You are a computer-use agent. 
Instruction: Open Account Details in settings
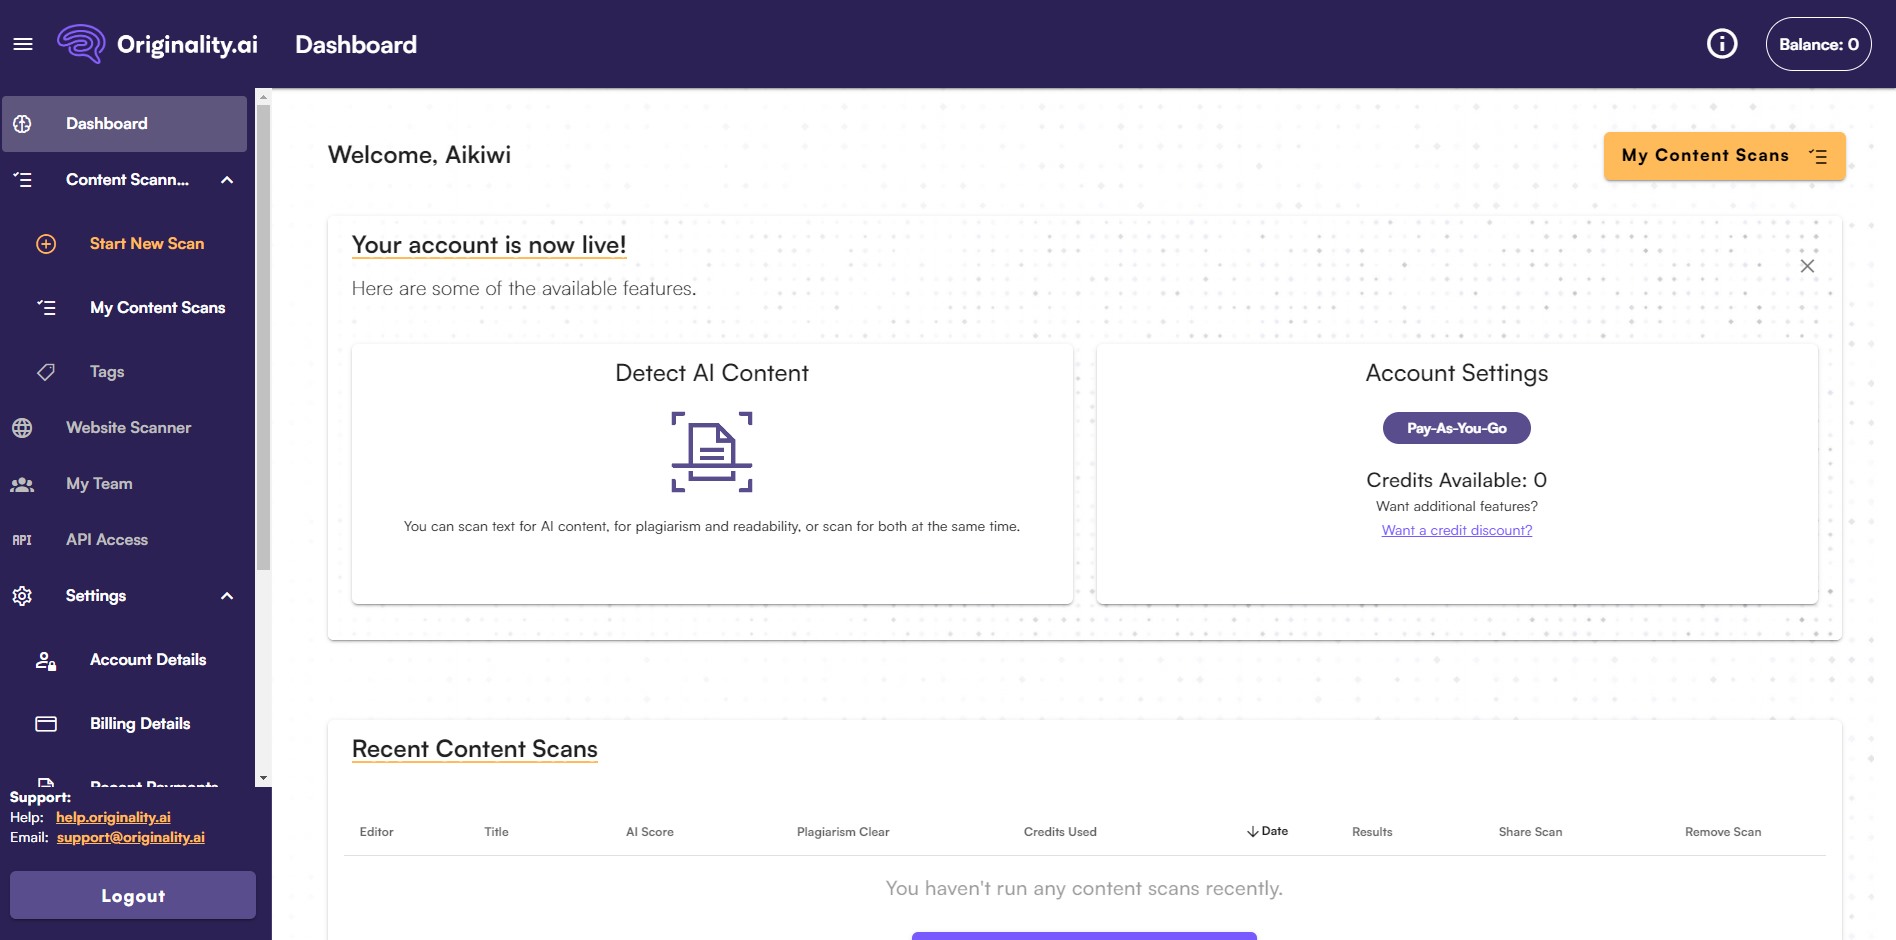(148, 660)
